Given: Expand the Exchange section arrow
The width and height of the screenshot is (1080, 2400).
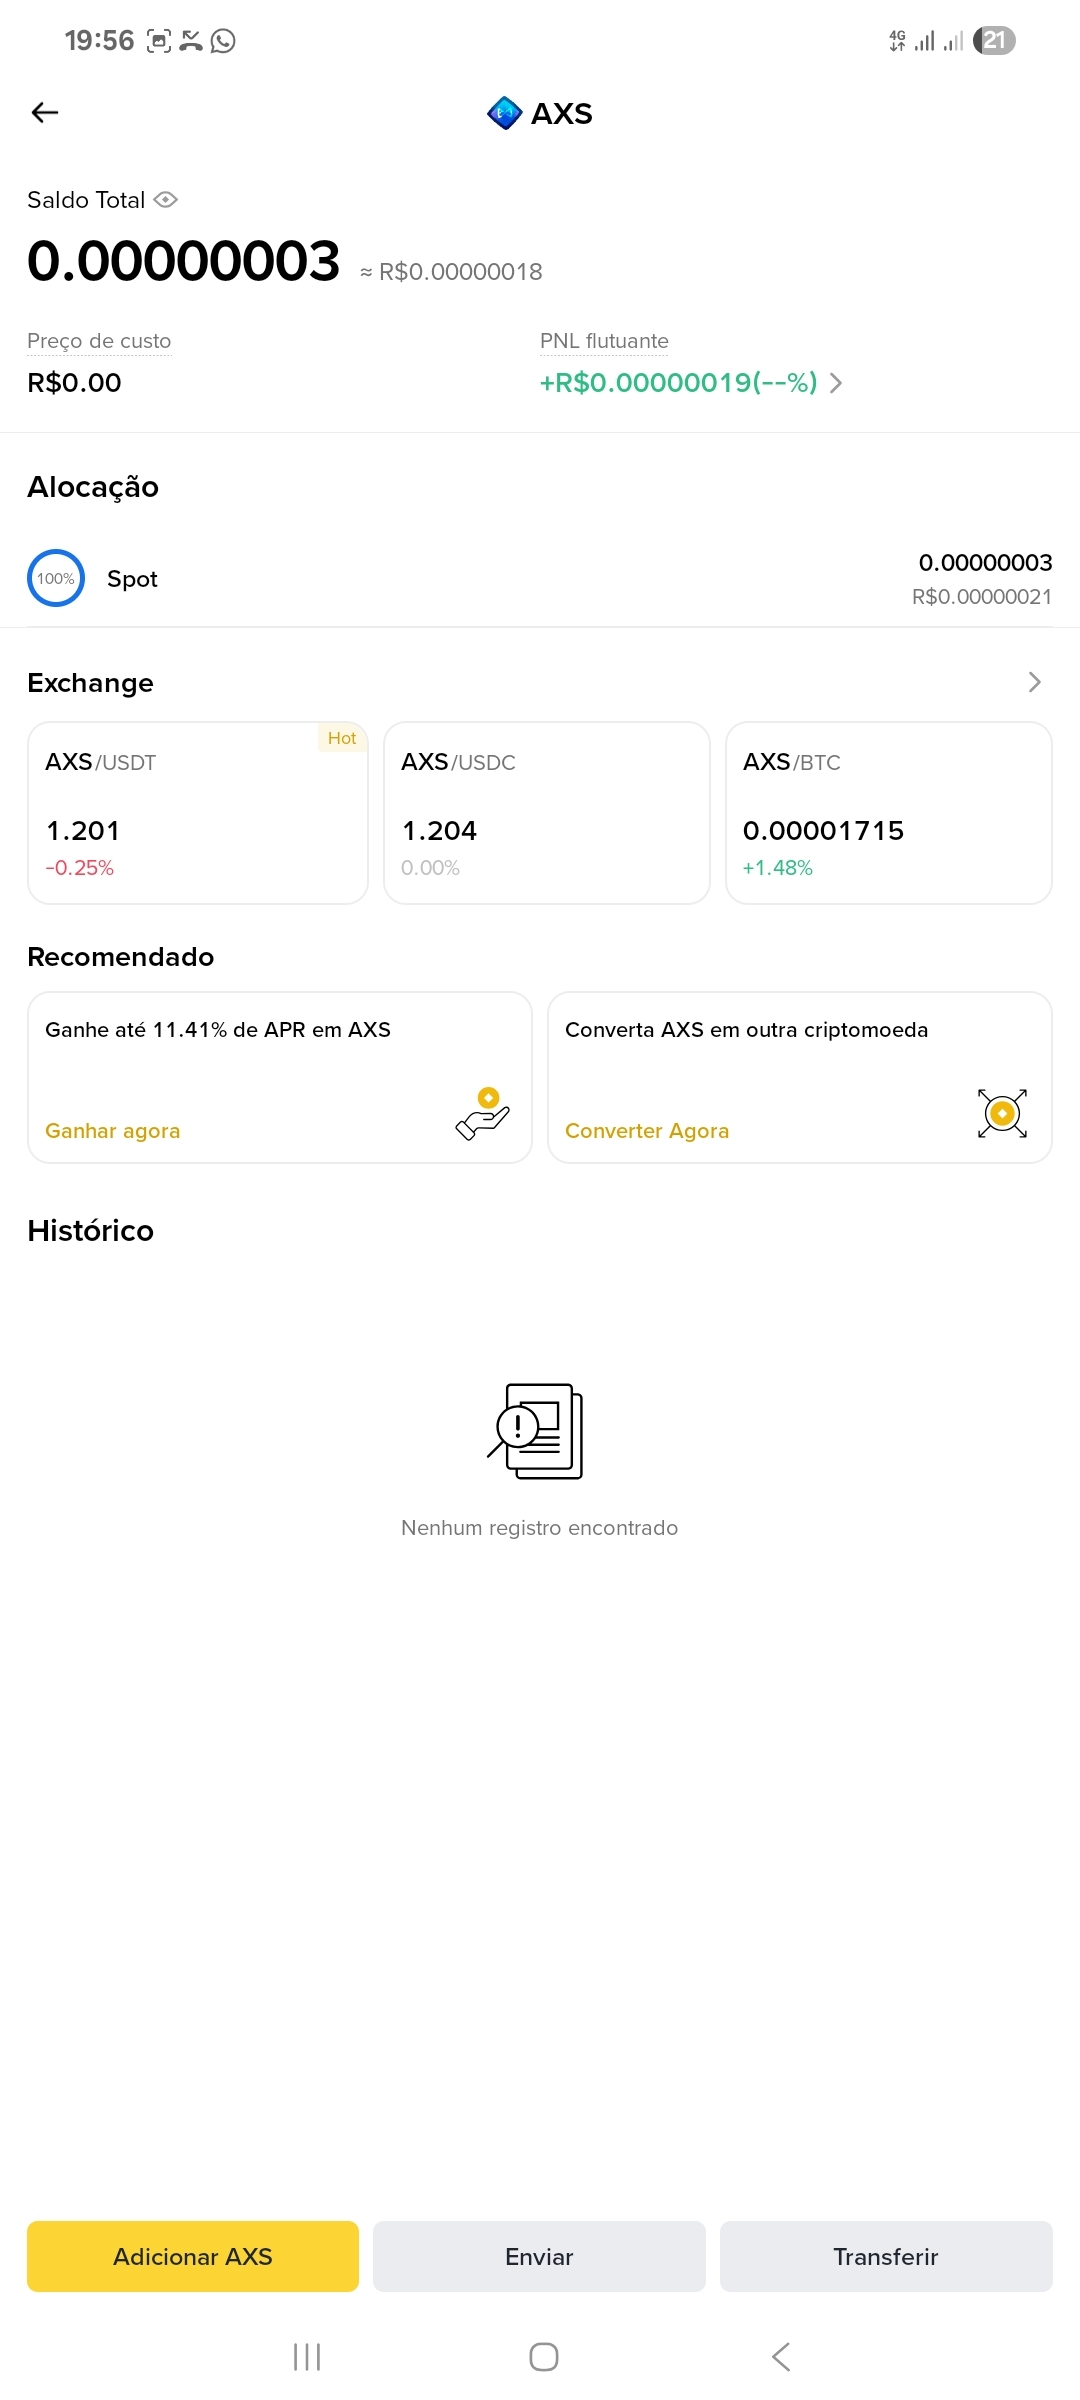Looking at the screenshot, I should (1034, 682).
